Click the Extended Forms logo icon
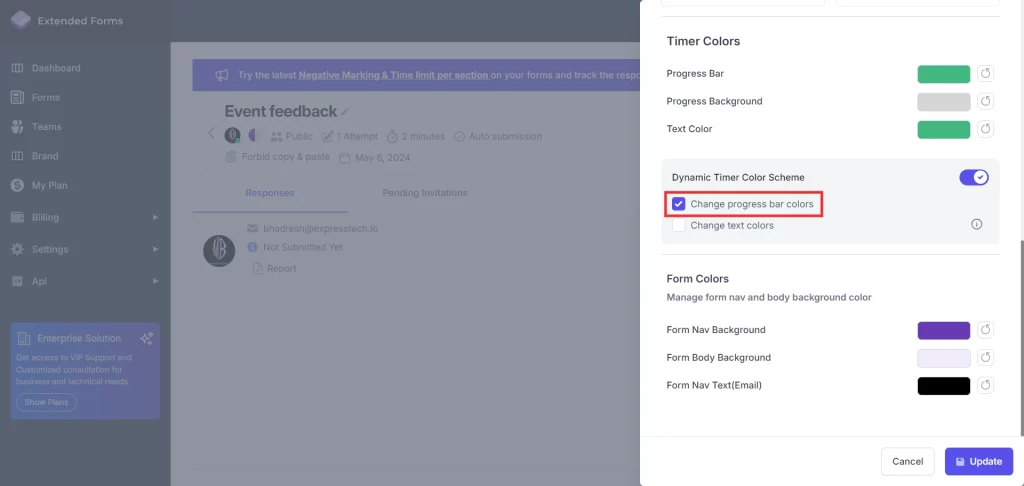The image size is (1024, 486). click(x=20, y=20)
